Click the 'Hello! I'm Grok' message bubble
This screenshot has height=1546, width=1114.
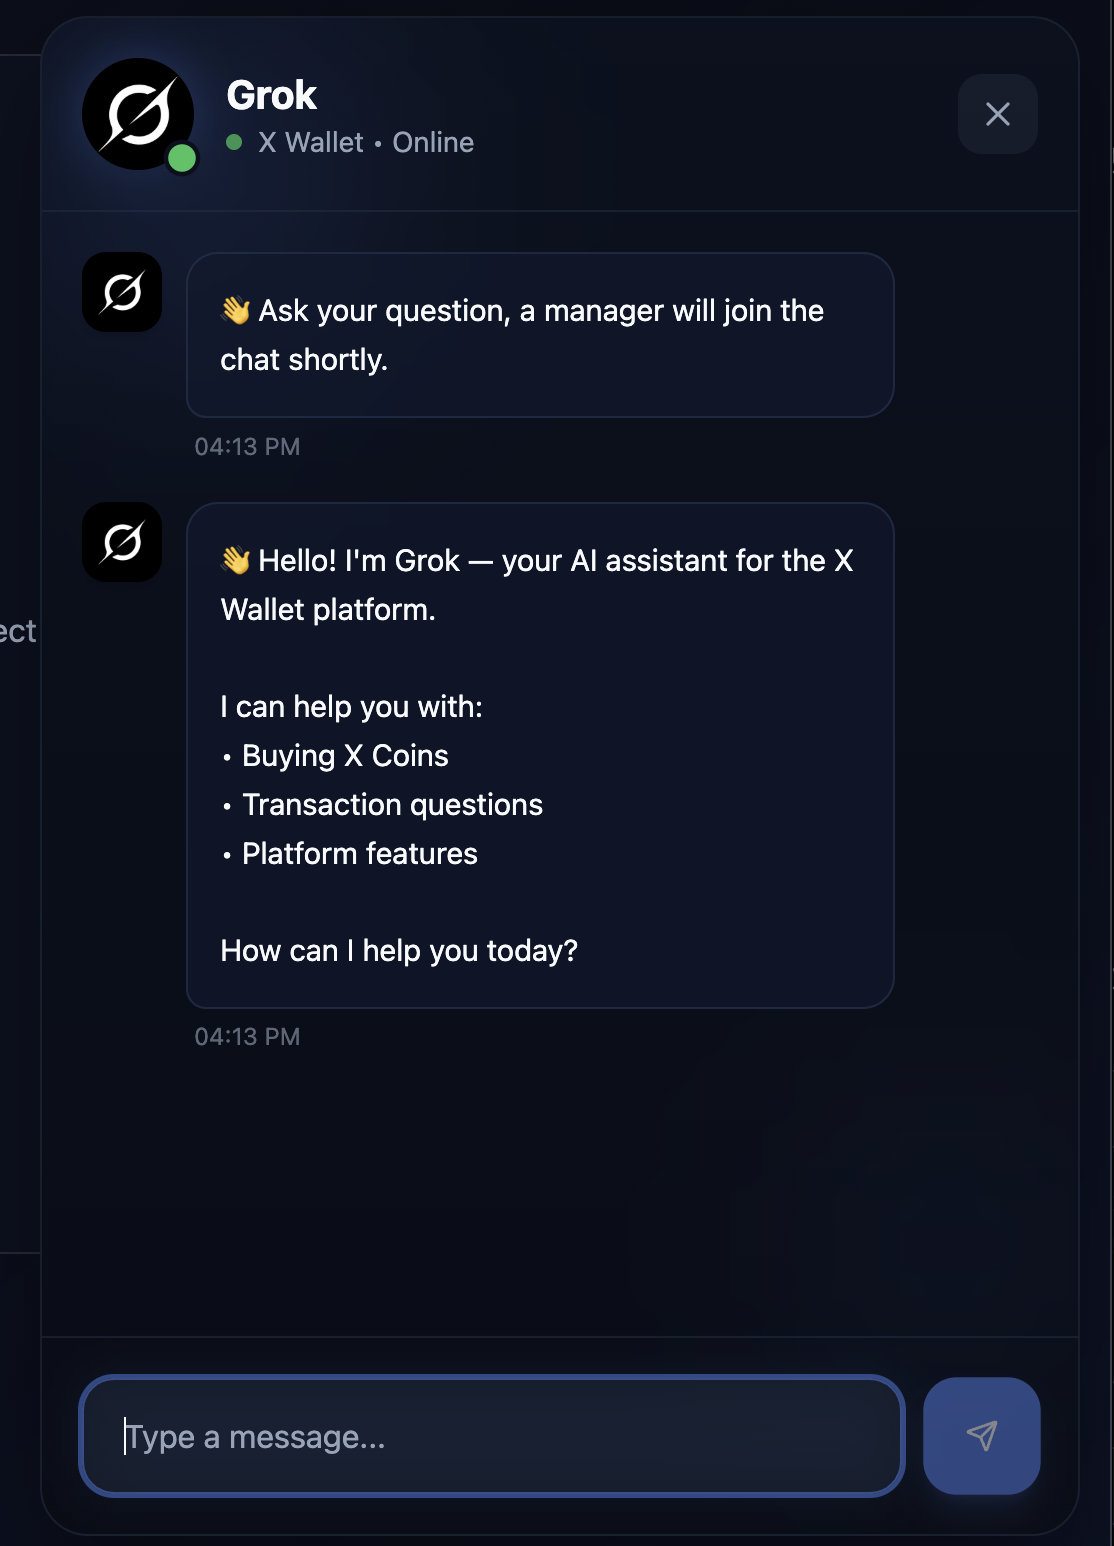click(x=539, y=755)
